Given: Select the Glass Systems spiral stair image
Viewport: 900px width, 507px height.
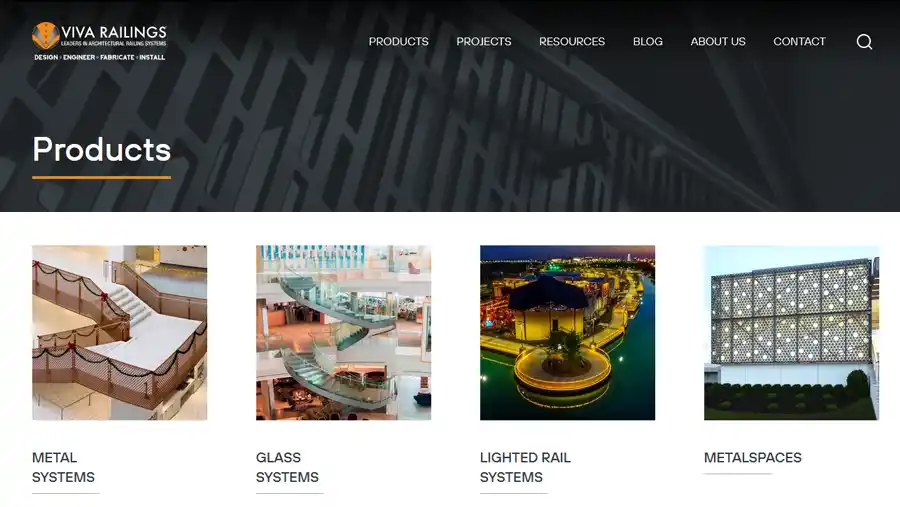Looking at the screenshot, I should click(343, 332).
